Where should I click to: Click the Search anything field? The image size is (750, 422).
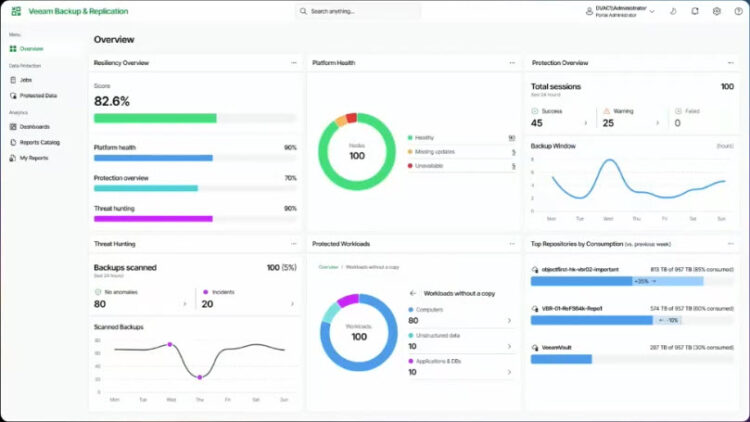click(358, 11)
